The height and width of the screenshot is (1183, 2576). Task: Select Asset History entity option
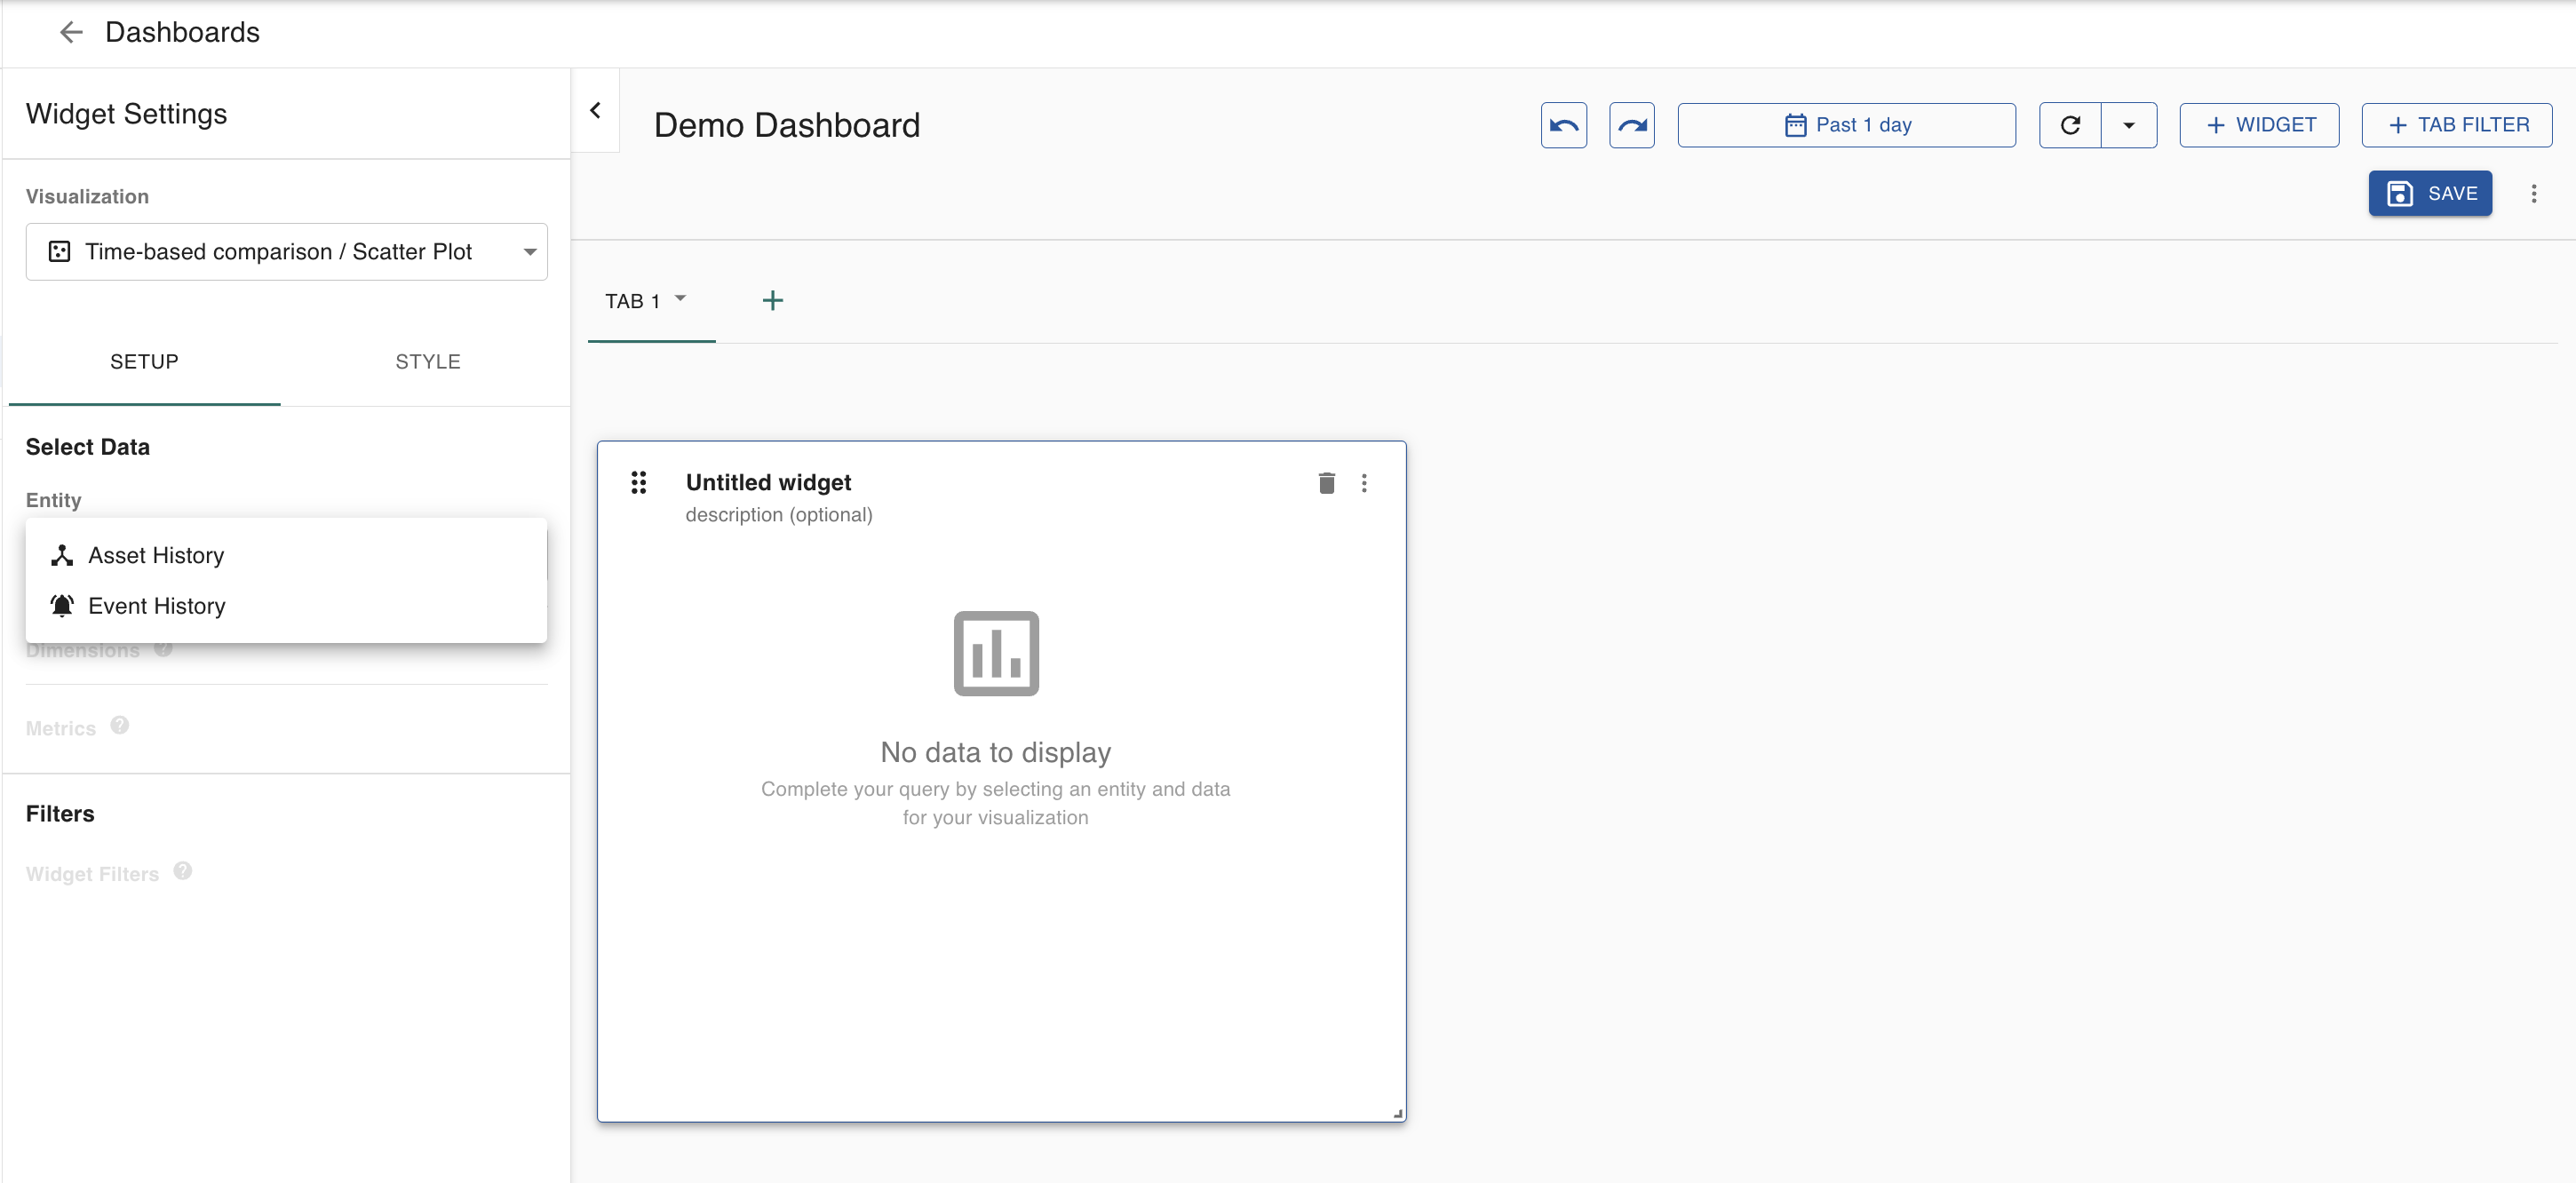(x=156, y=555)
